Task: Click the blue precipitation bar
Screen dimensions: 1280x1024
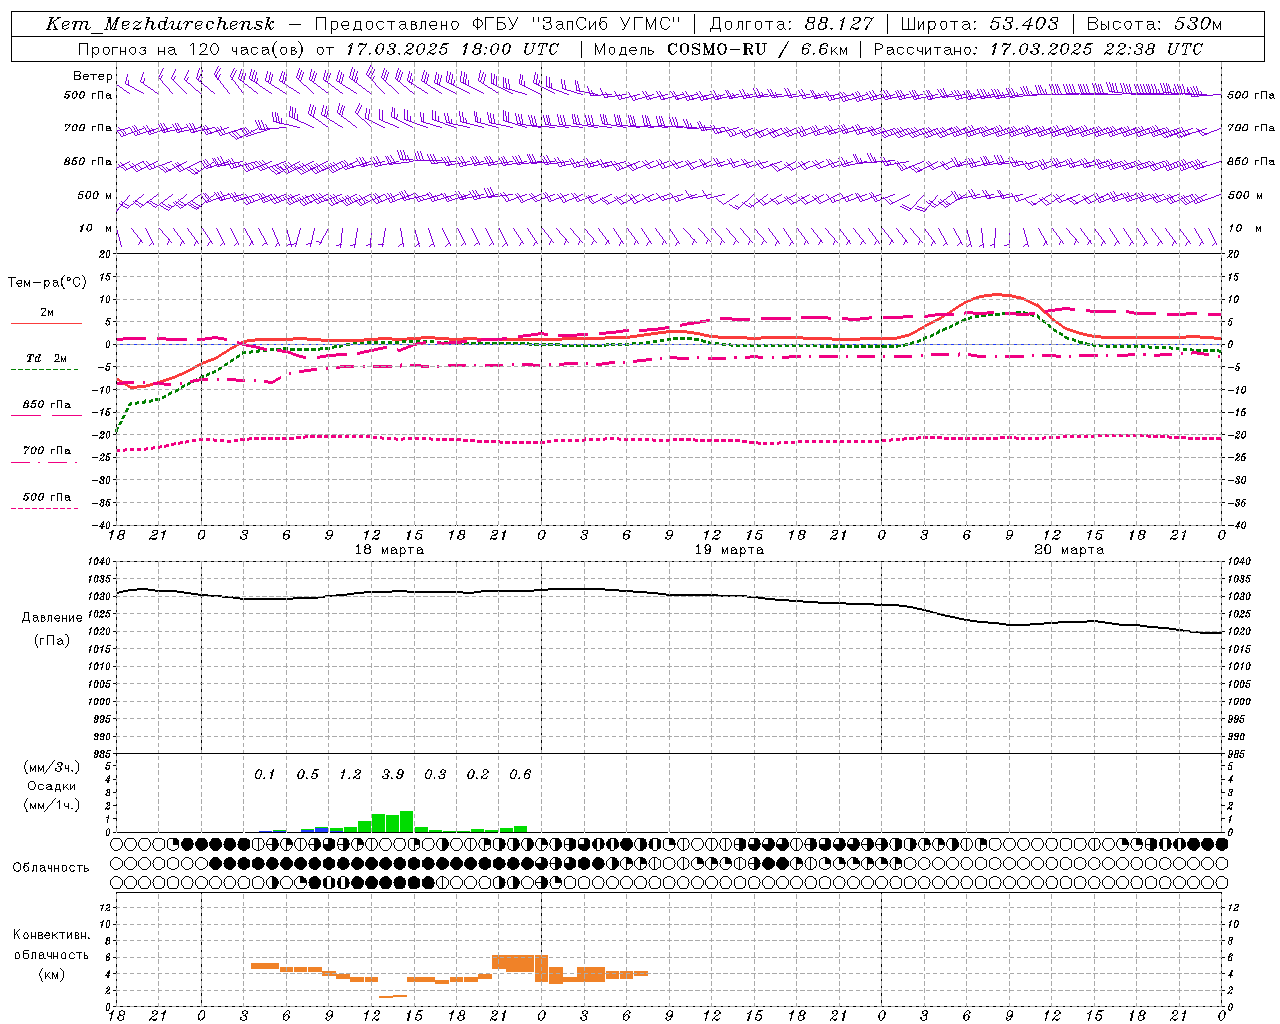Action: click(321, 829)
